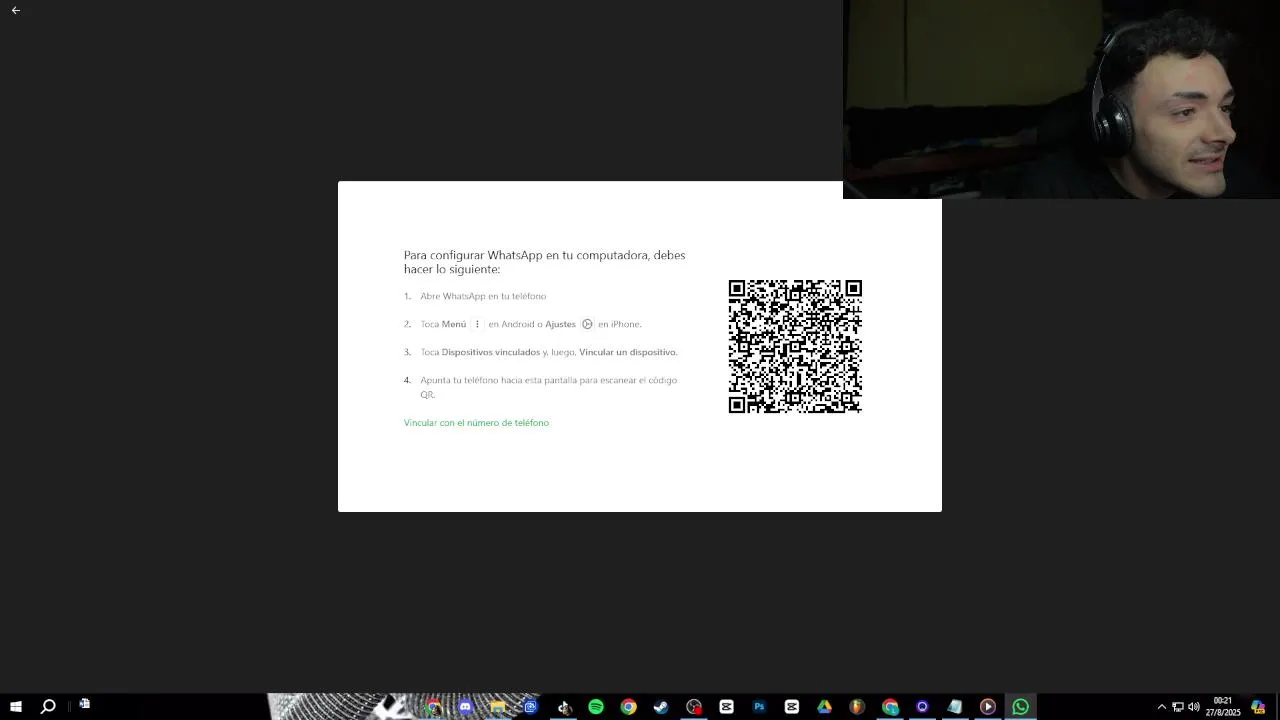Open the Windows Start menu
1280x720 pixels.
16,707
